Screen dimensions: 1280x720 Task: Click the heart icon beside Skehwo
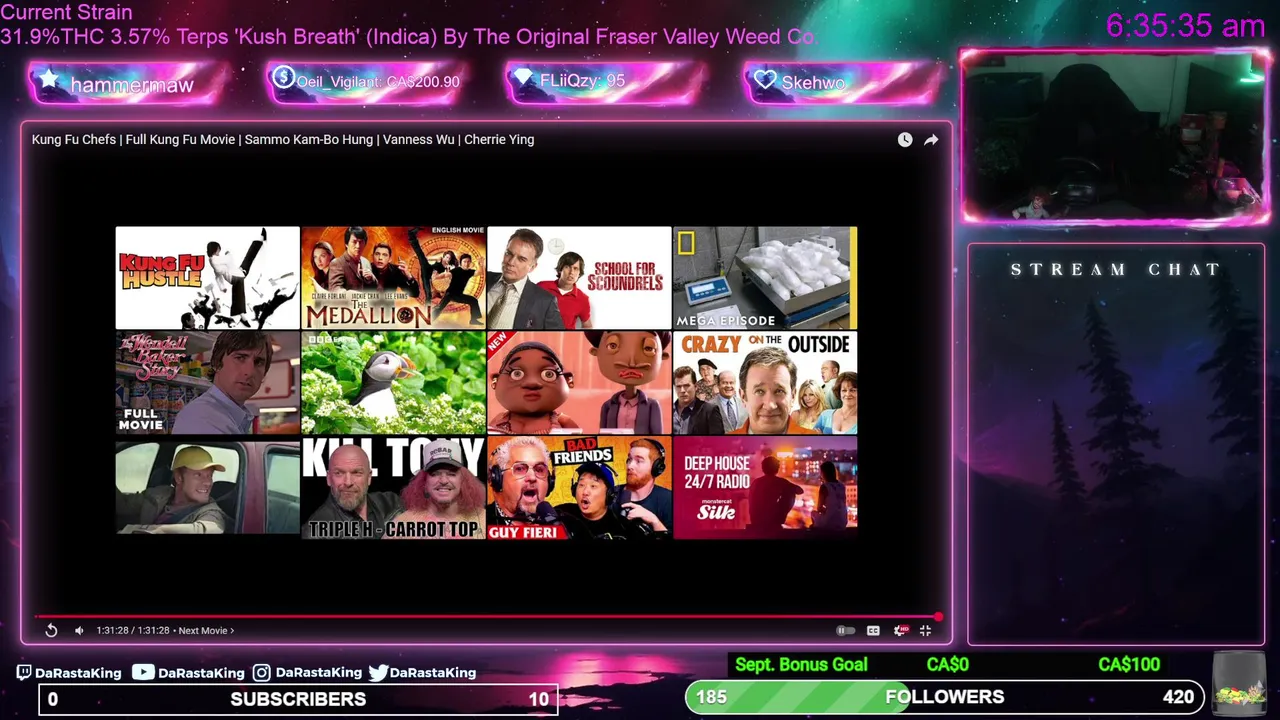click(765, 80)
